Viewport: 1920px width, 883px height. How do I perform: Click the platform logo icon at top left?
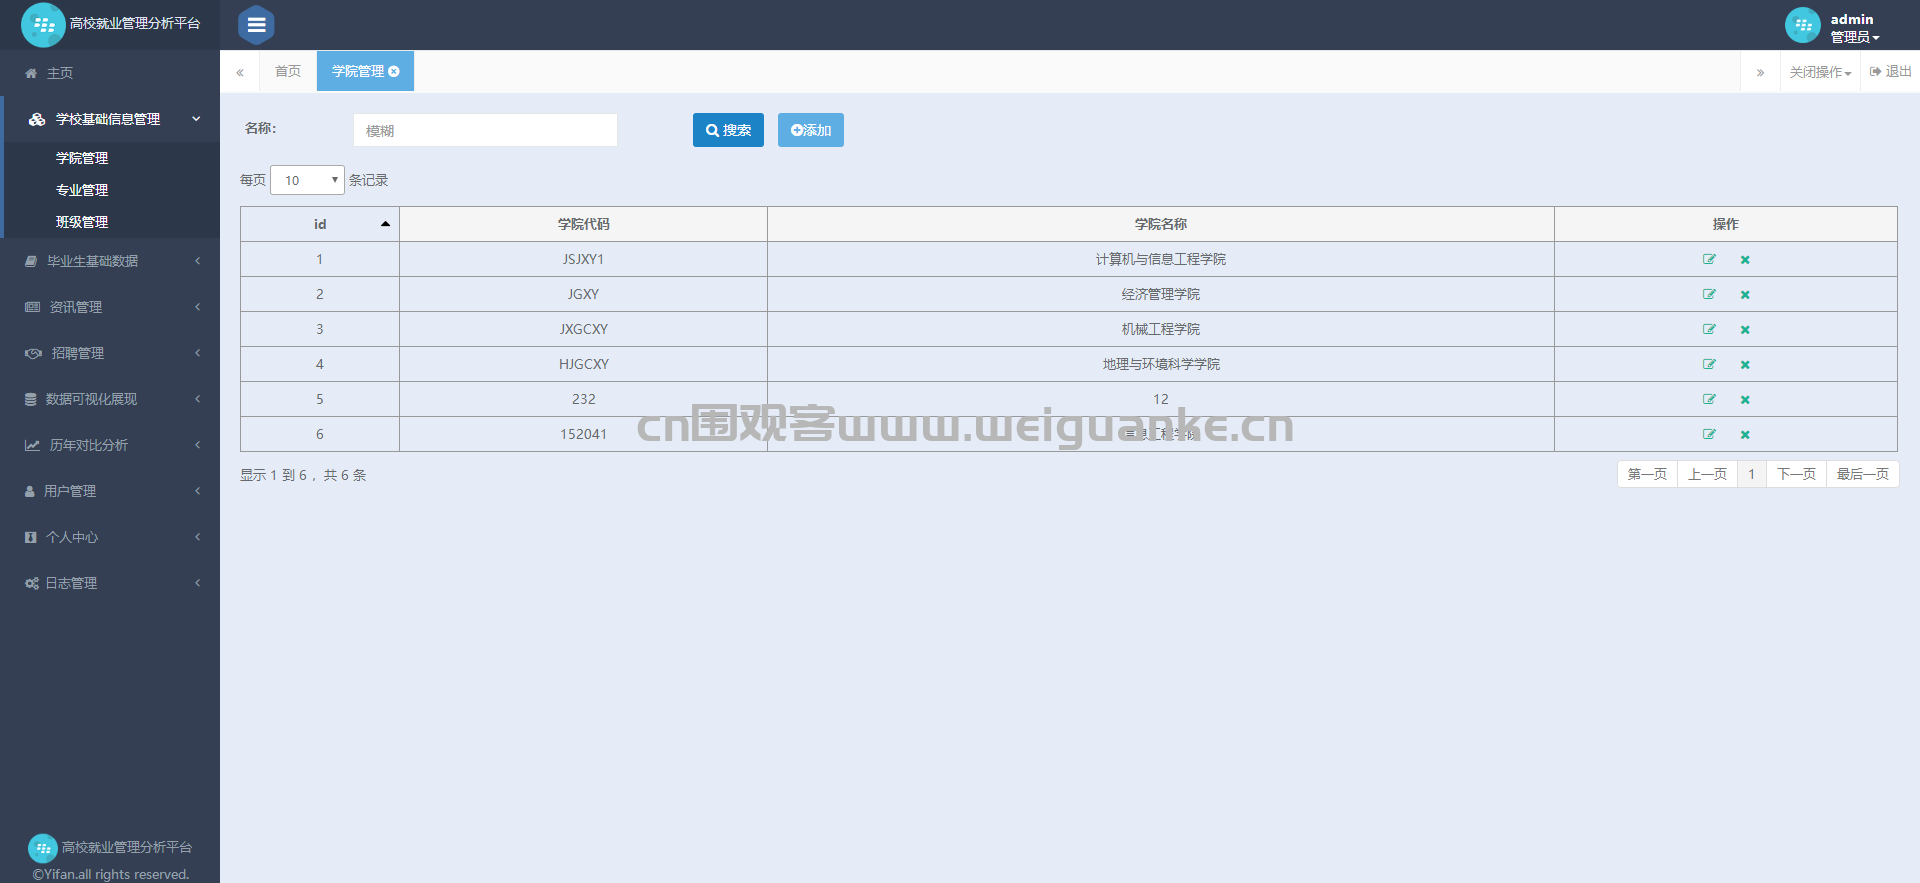[43, 25]
